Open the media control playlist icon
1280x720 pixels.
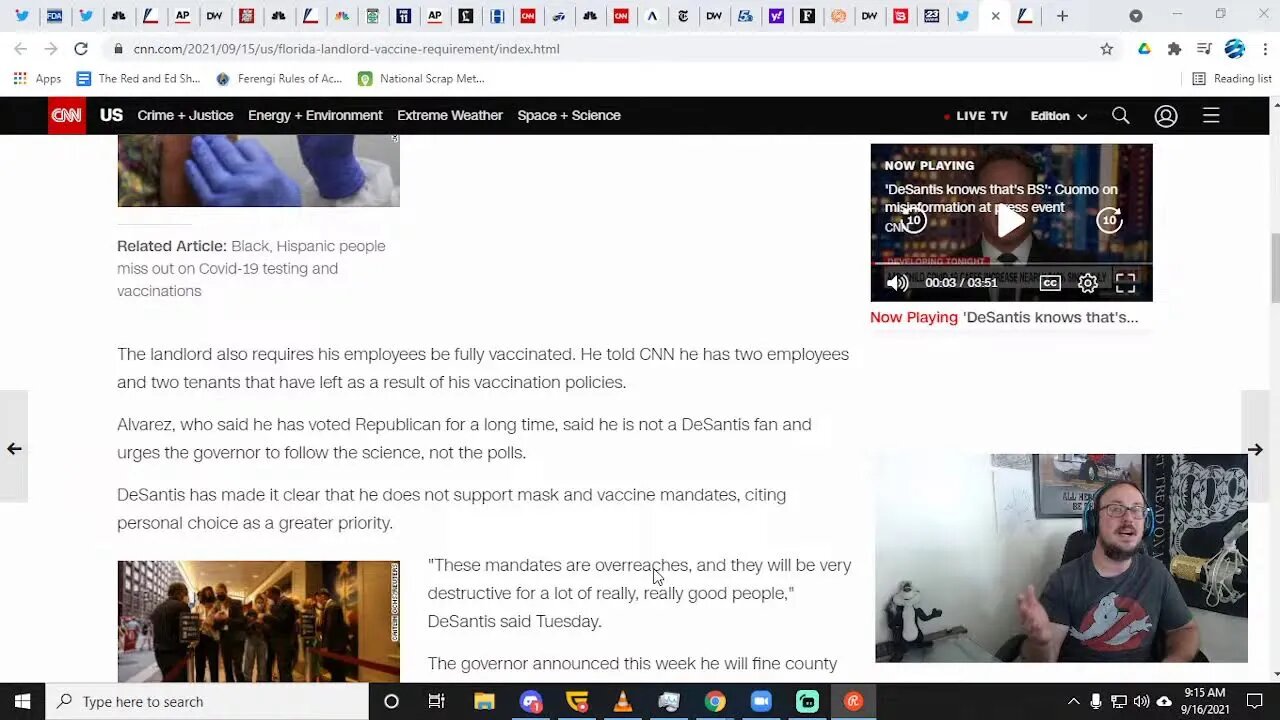[x=1204, y=48]
